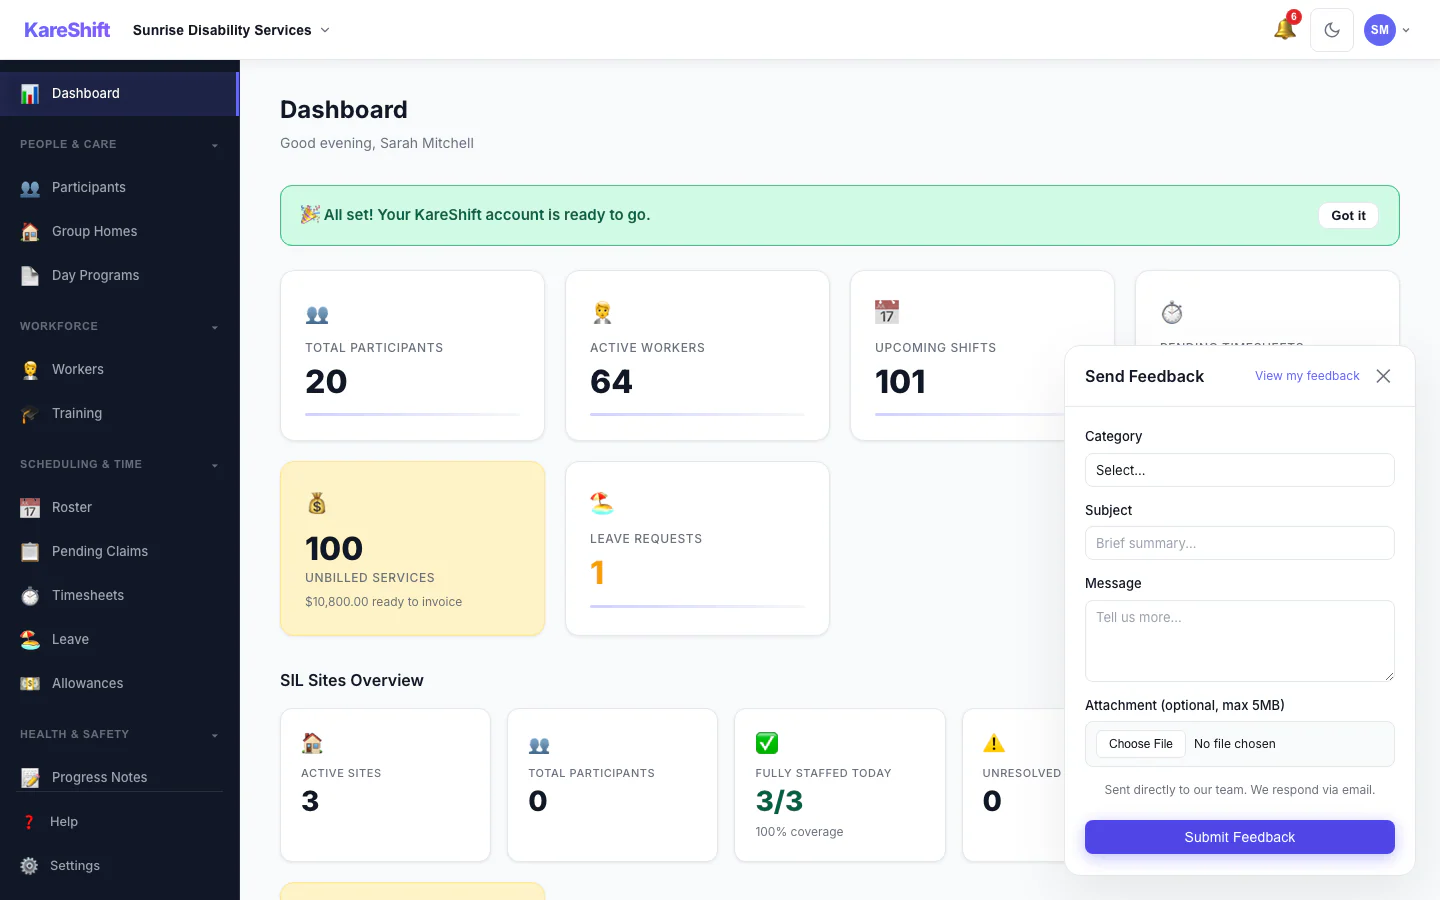Click the Timesheets stopwatch icon in sidebar
1440x900 pixels.
[30, 596]
